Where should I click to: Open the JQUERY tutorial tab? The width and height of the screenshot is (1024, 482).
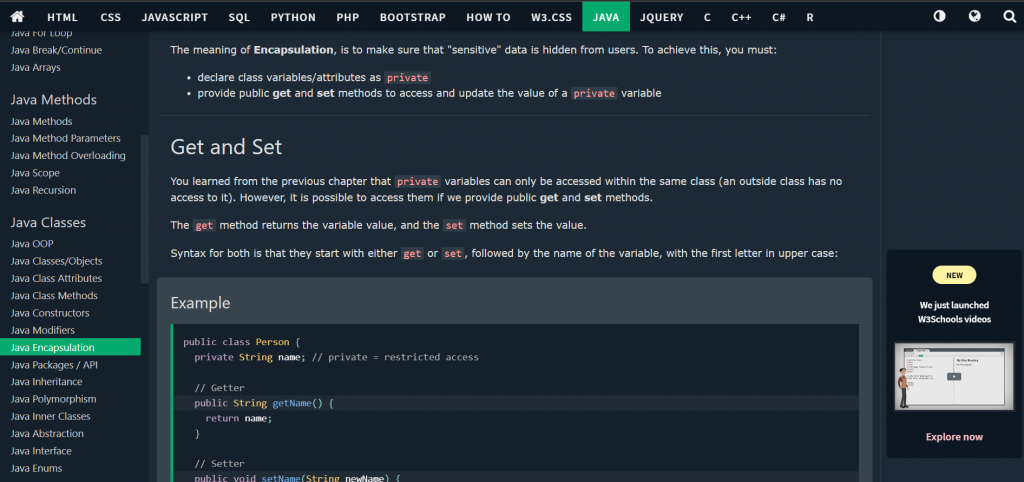coord(662,18)
